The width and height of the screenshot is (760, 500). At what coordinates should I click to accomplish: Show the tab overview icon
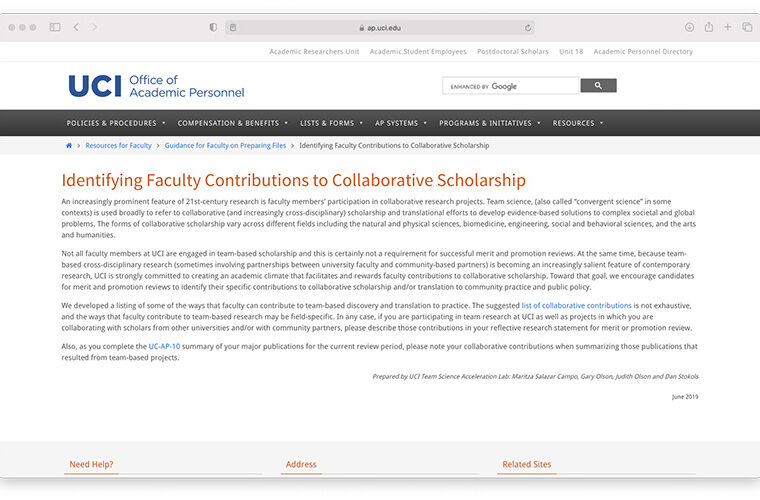(747, 27)
